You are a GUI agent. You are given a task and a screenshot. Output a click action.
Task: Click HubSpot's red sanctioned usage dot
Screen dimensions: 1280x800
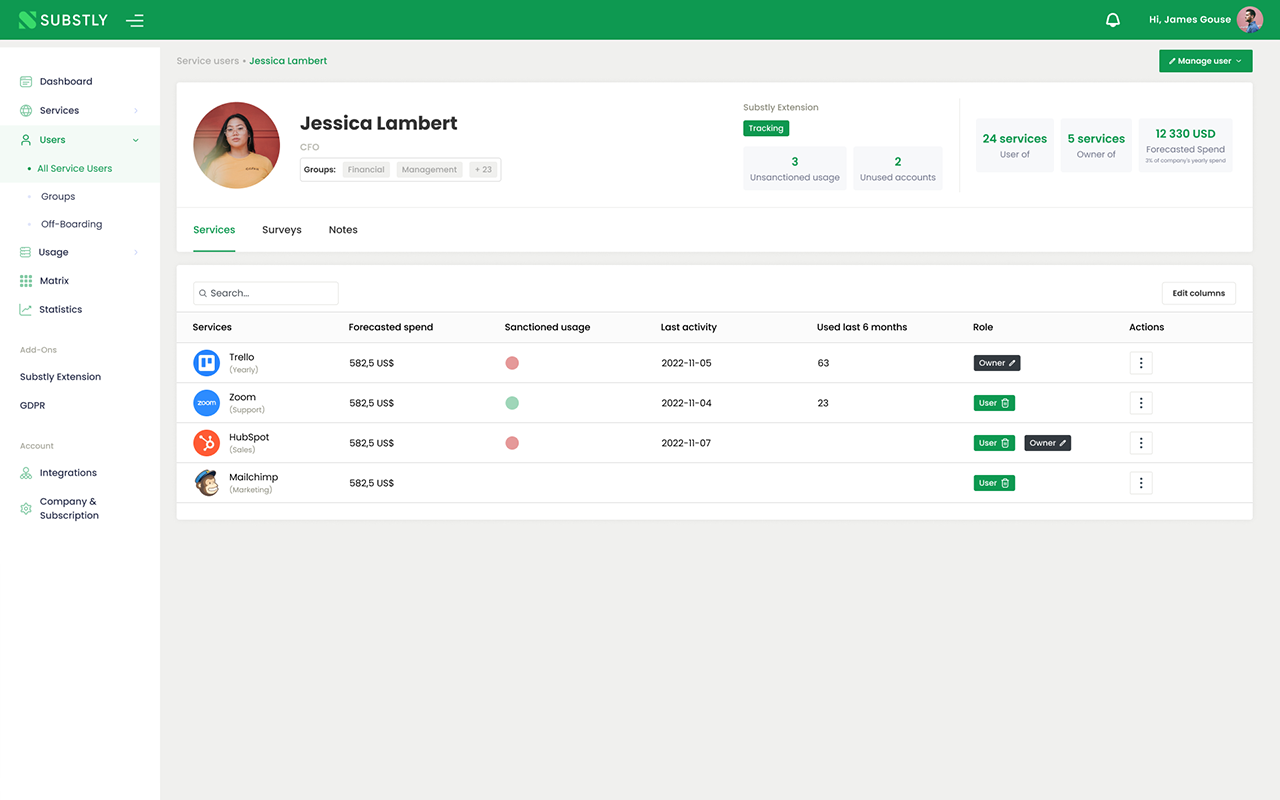coord(512,443)
